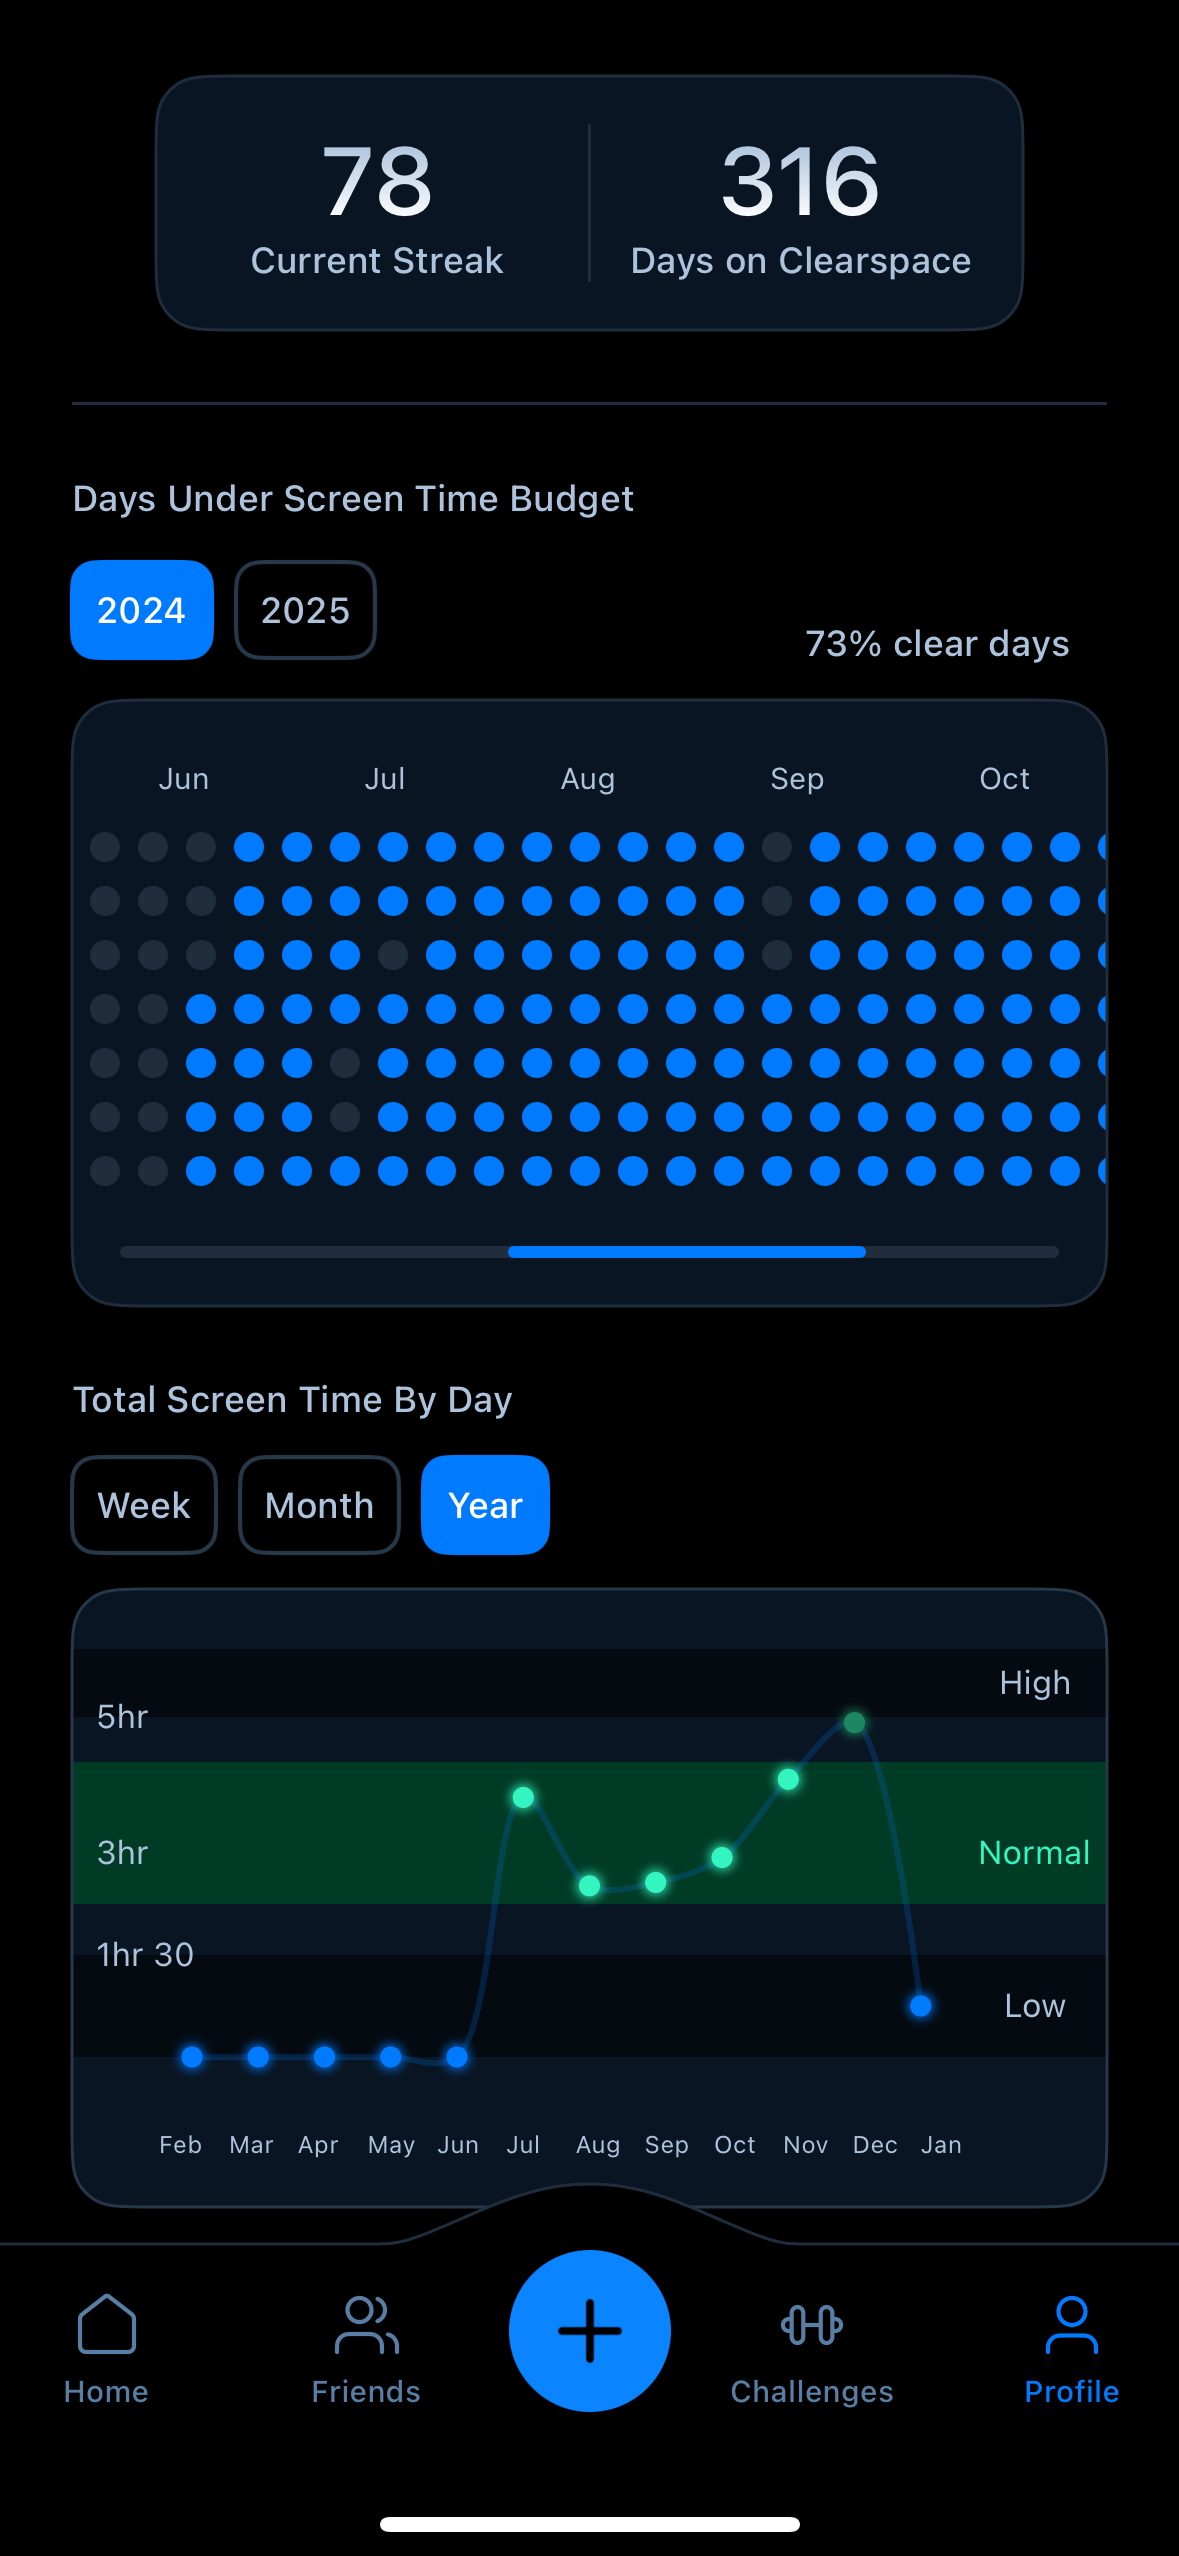Click the 73% clear days label

pyautogui.click(x=937, y=644)
